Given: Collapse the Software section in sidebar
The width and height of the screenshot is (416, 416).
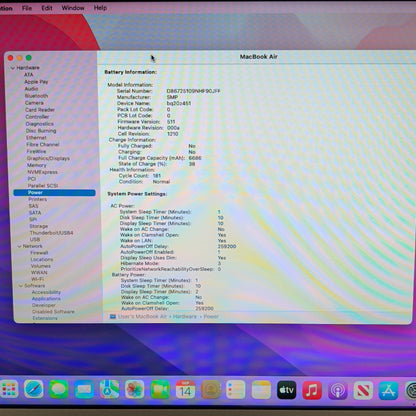Looking at the screenshot, I should tap(21, 286).
